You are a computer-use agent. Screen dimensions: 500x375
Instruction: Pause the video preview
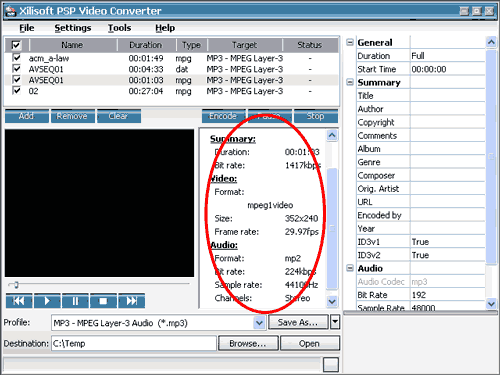coord(75,301)
